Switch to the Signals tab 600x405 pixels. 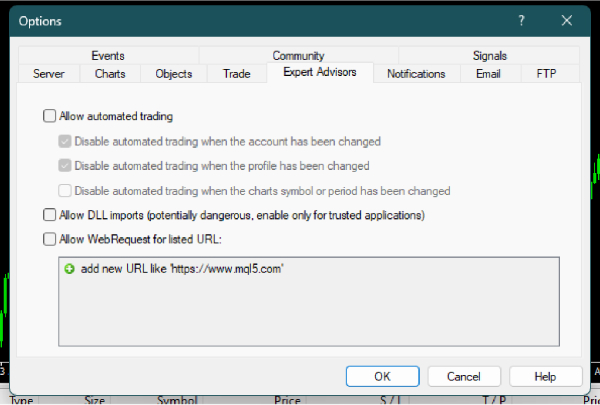pos(489,56)
